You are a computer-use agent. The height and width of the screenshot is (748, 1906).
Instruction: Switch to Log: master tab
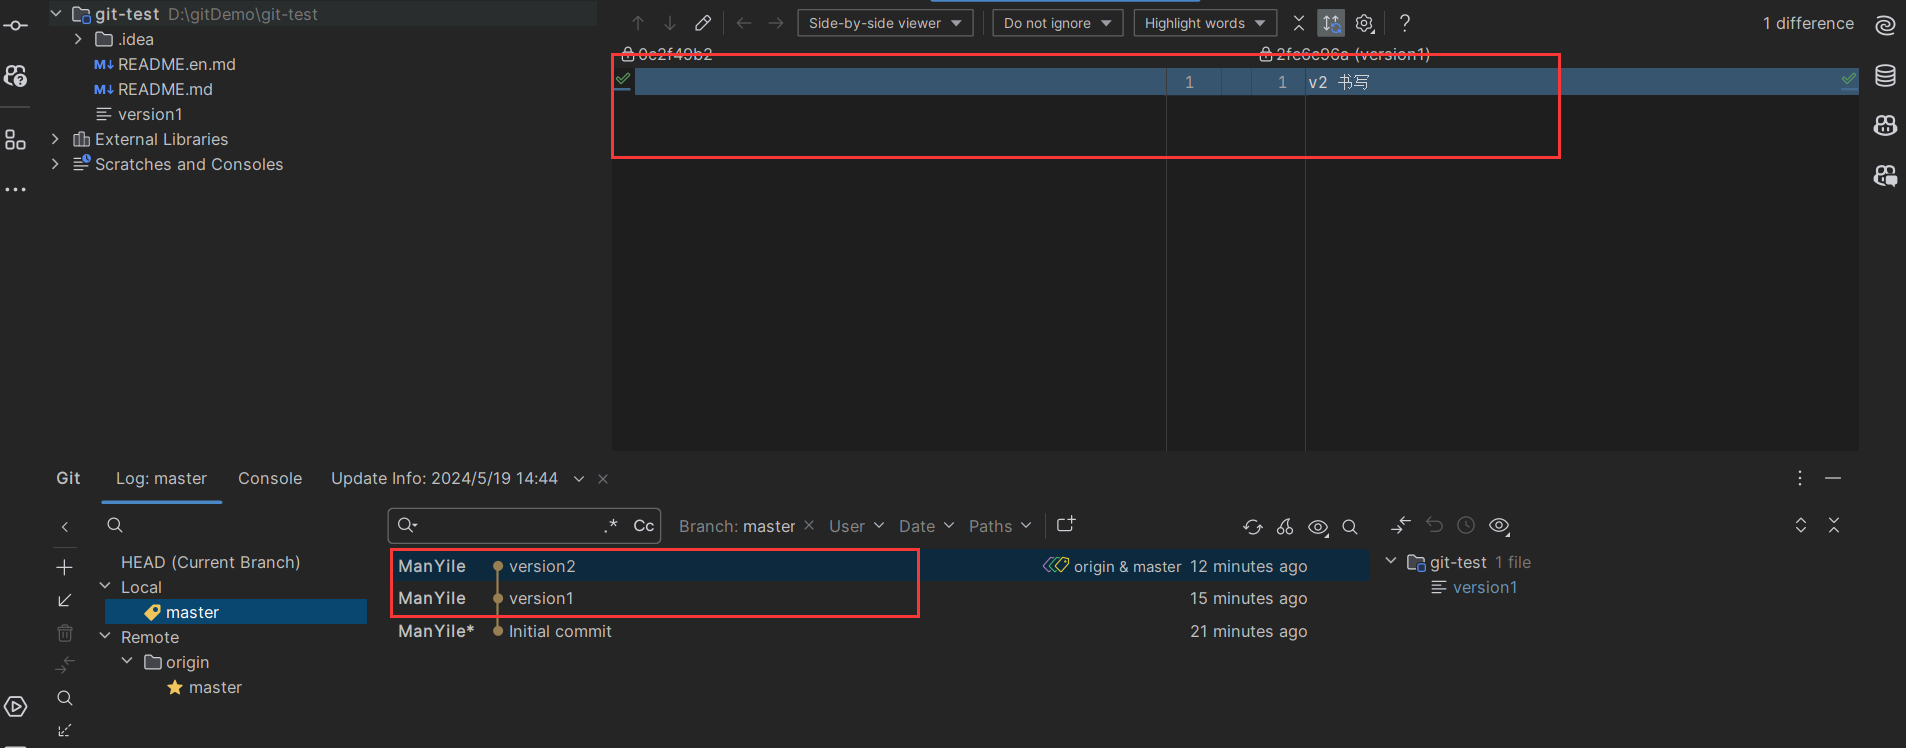pyautogui.click(x=161, y=479)
